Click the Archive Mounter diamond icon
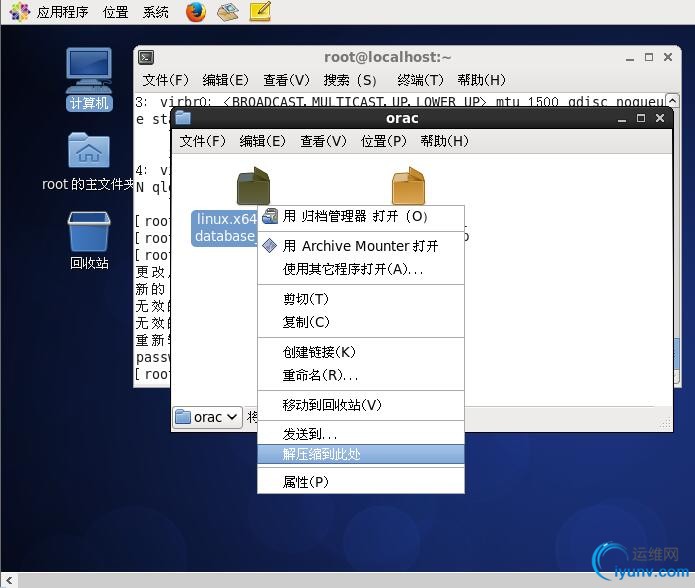This screenshot has width=695, height=588. point(269,245)
